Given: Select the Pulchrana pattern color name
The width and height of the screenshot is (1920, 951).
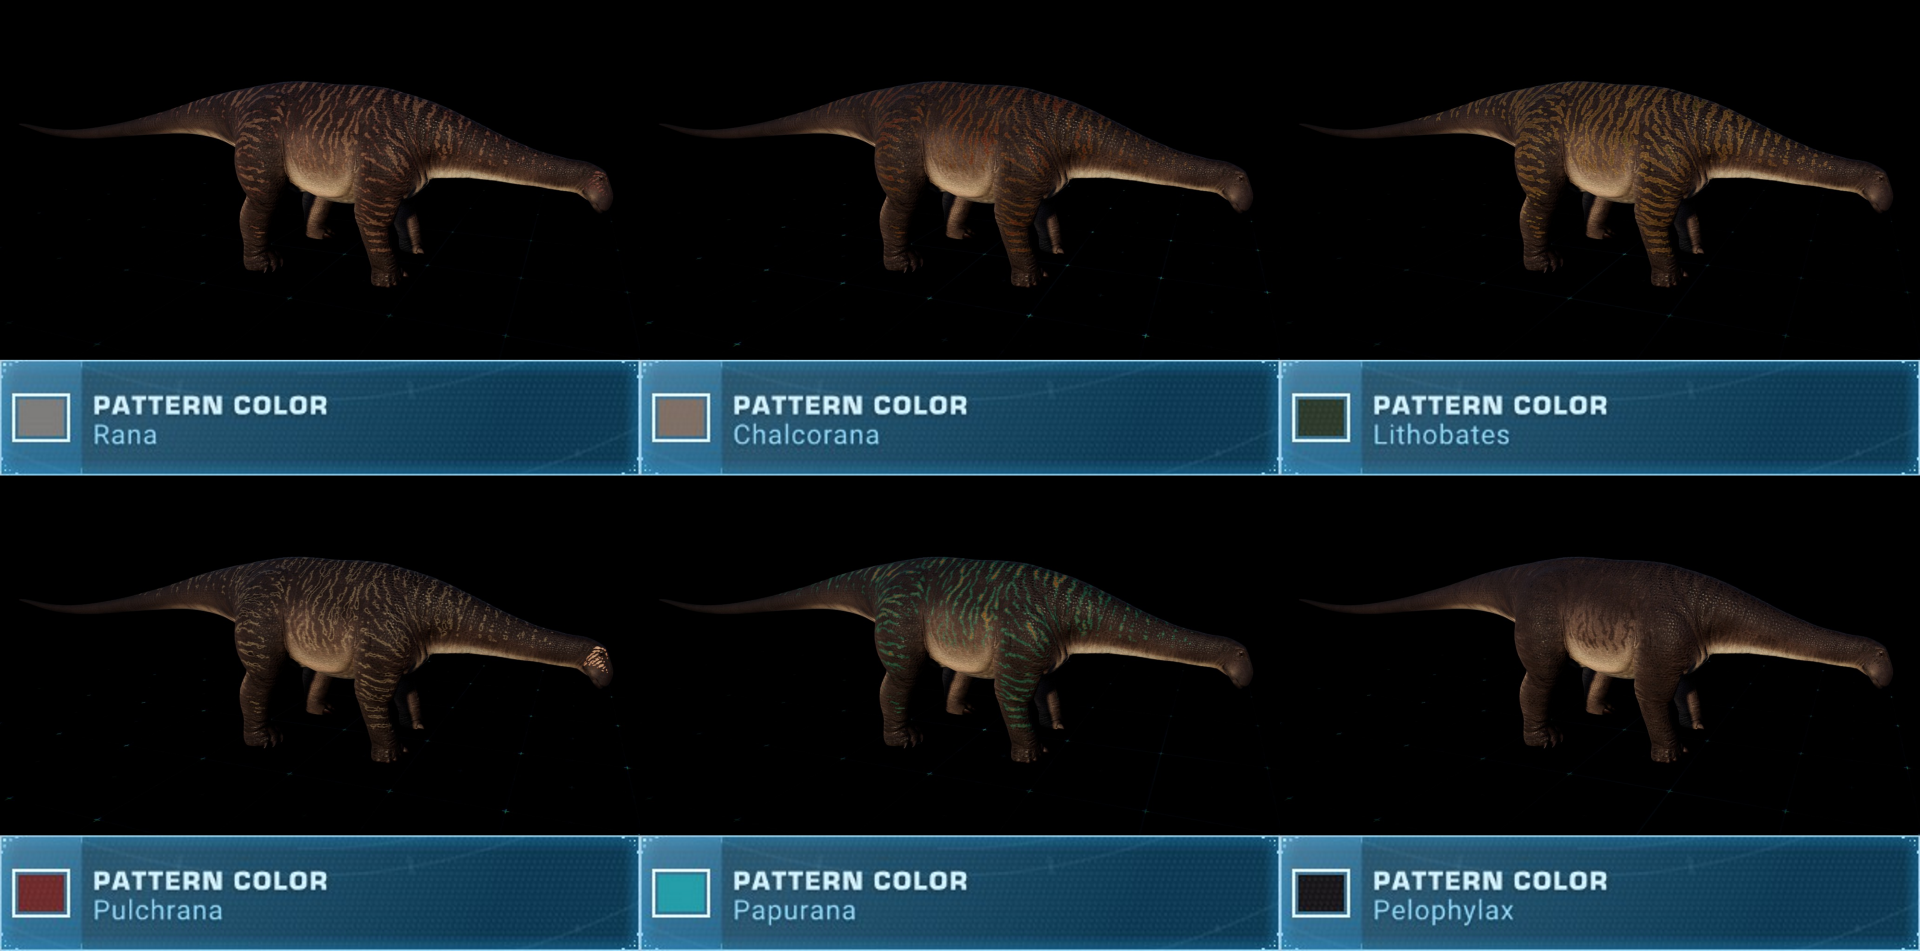Looking at the screenshot, I should (x=158, y=911).
